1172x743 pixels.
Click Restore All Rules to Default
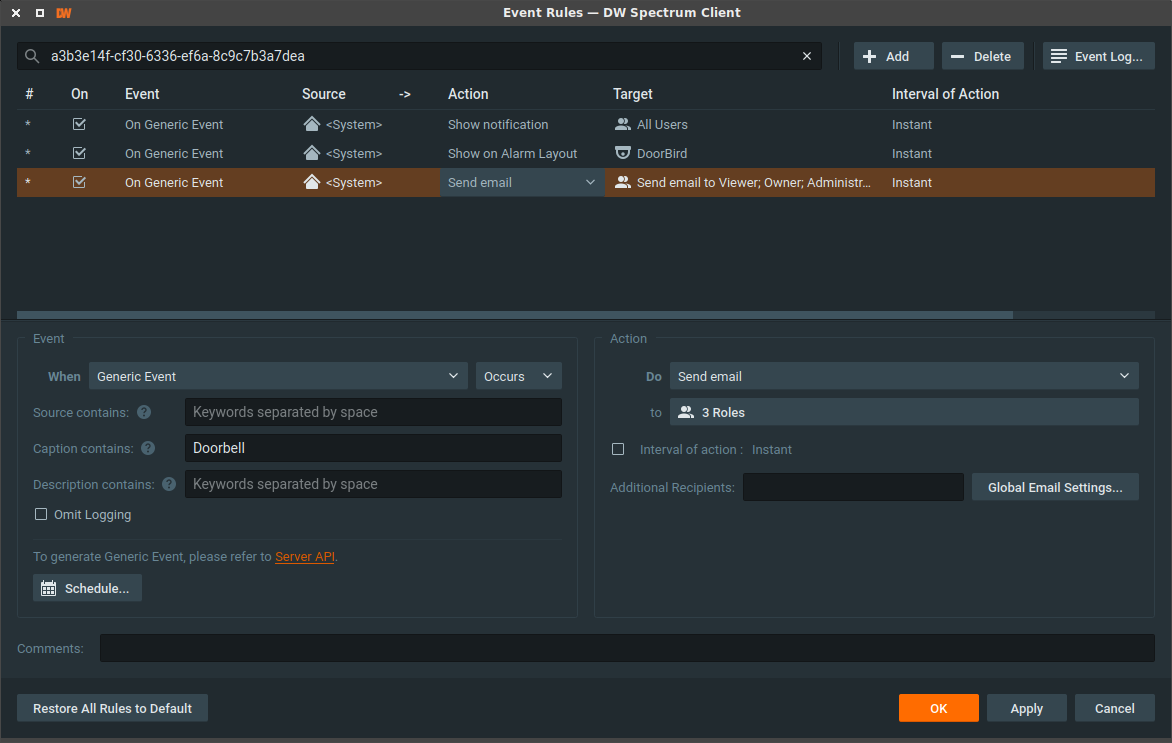(x=112, y=709)
